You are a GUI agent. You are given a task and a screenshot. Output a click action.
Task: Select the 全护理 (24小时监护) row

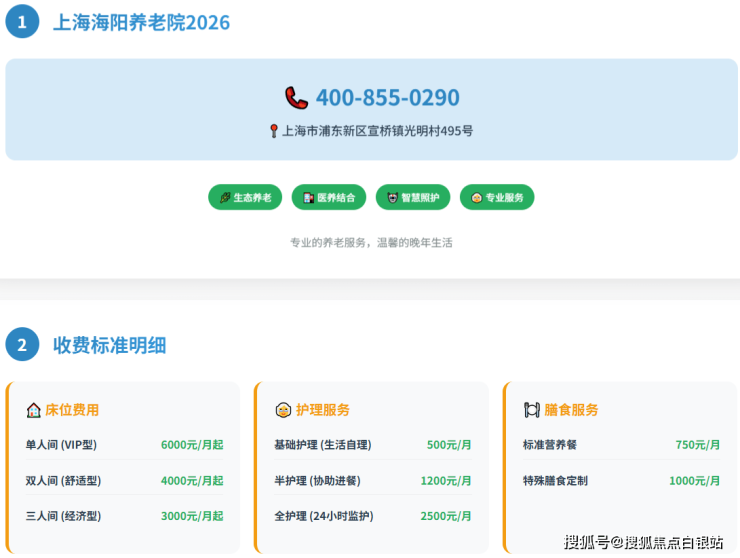coord(372,516)
